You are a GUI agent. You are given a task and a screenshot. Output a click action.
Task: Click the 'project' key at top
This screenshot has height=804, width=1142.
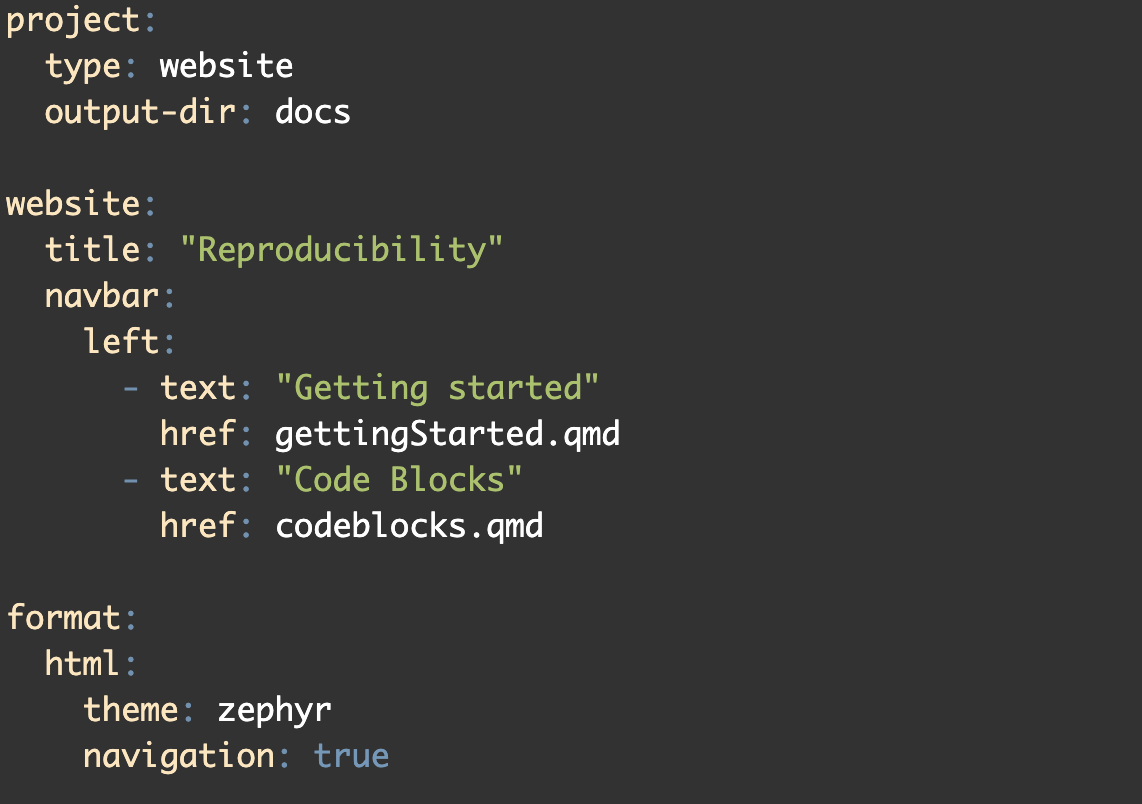(74, 21)
